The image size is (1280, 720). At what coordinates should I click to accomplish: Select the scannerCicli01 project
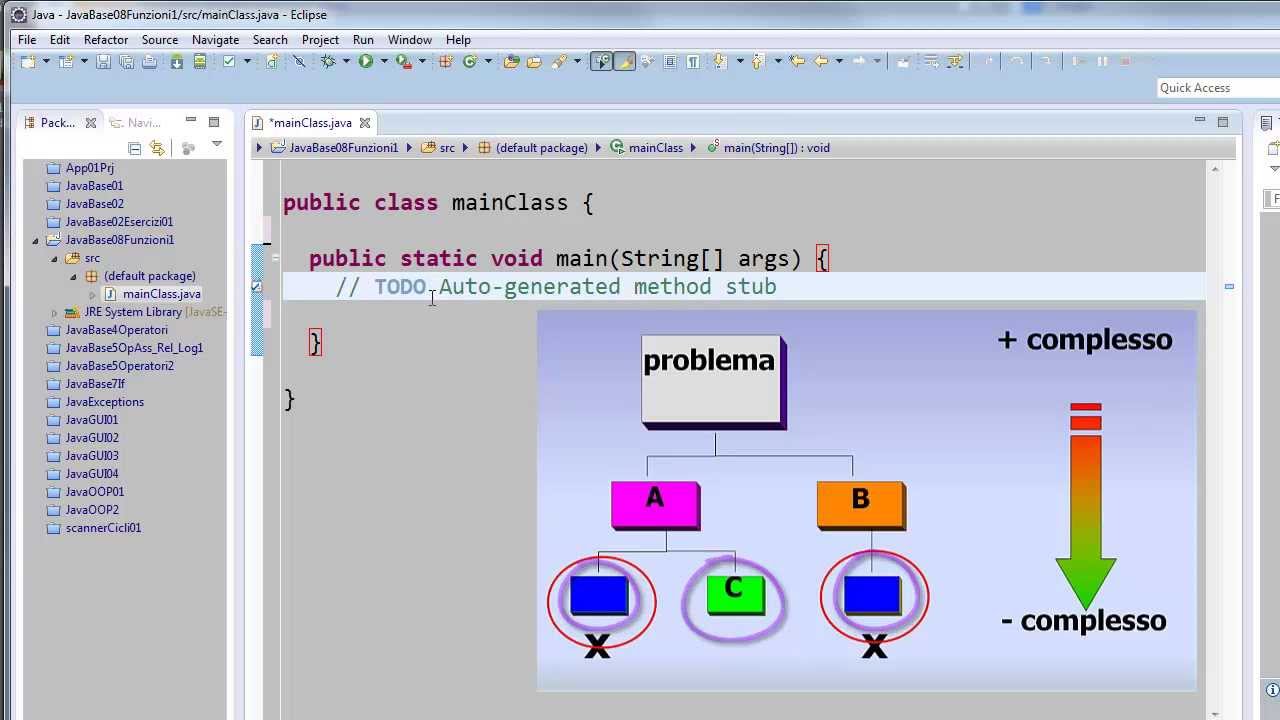pyautogui.click(x=103, y=528)
